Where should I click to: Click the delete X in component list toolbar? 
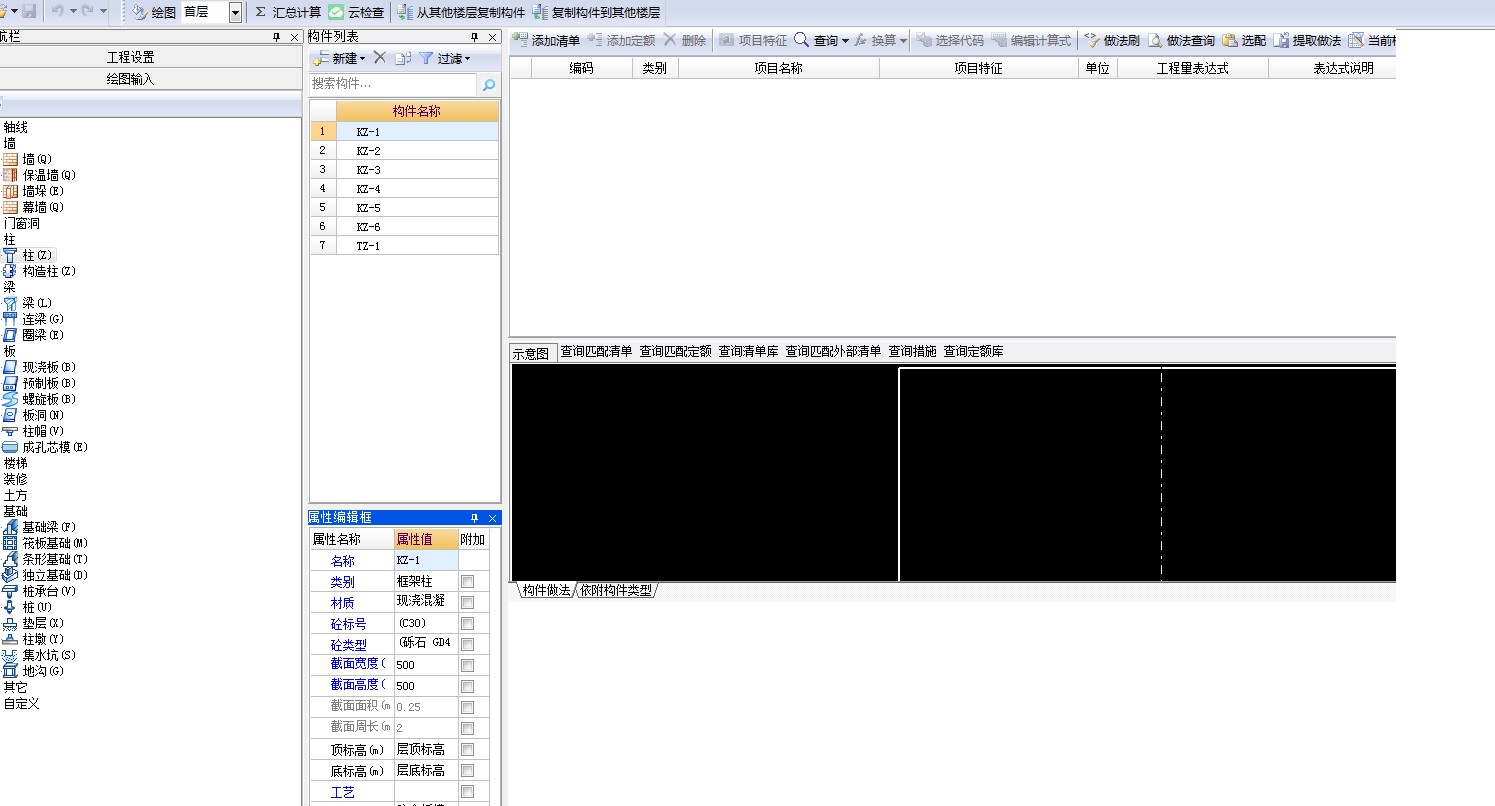[379, 58]
